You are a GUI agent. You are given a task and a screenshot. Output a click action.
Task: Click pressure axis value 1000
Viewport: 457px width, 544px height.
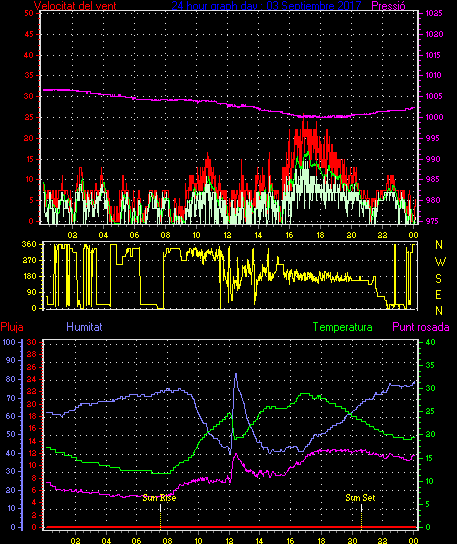(x=434, y=117)
